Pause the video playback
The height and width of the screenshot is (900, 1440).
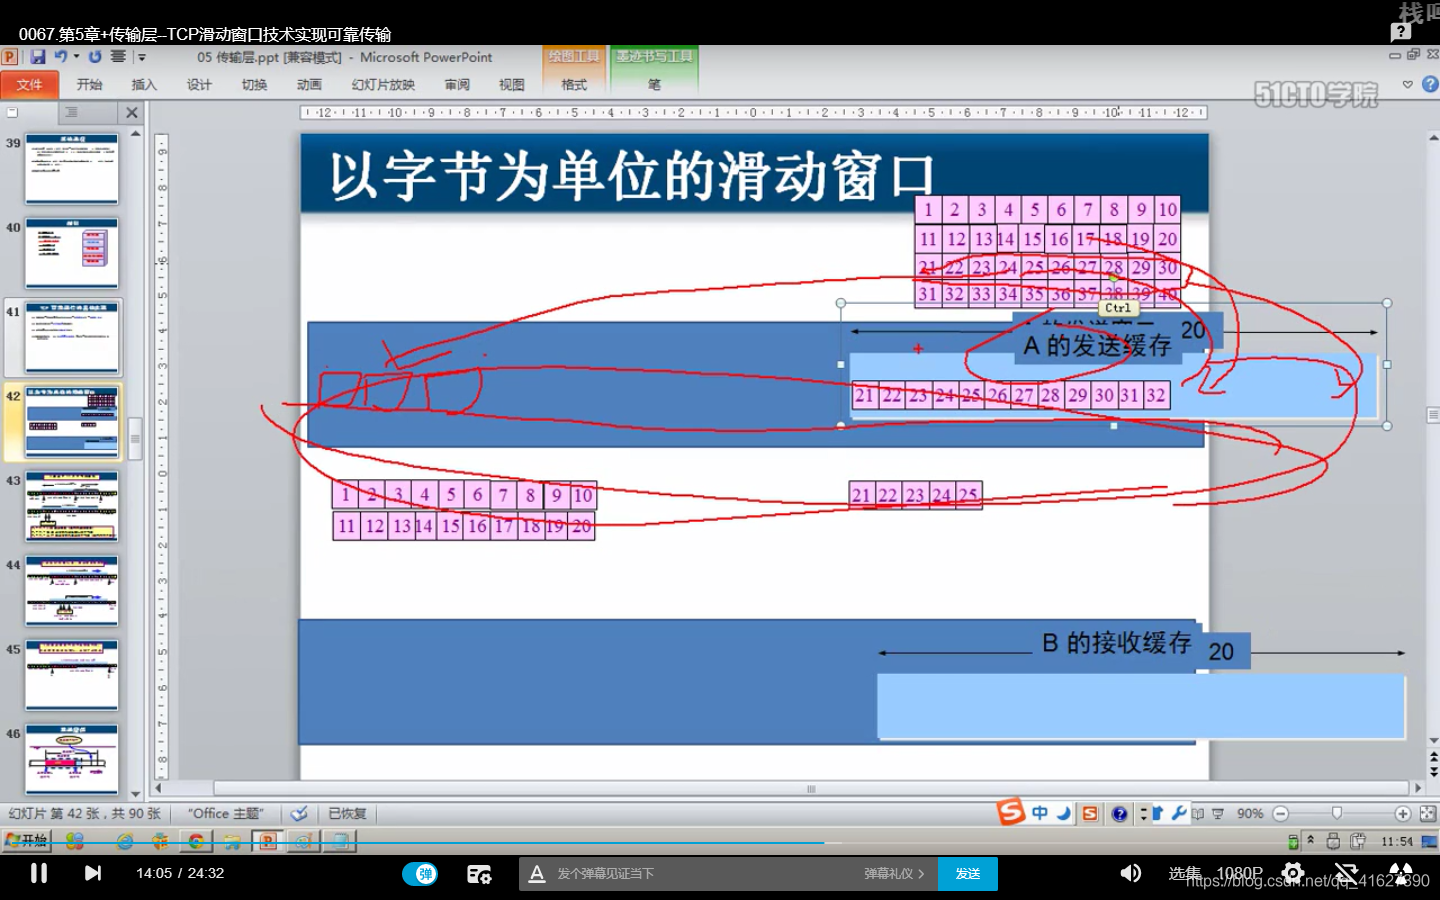click(39, 873)
